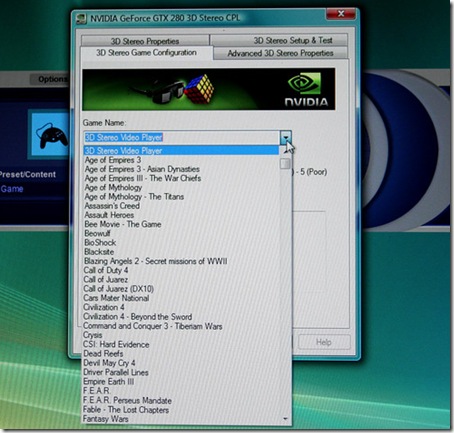Choose Fable - The Lost Chapters
Viewport: 454px width, 433px height.
181,410
